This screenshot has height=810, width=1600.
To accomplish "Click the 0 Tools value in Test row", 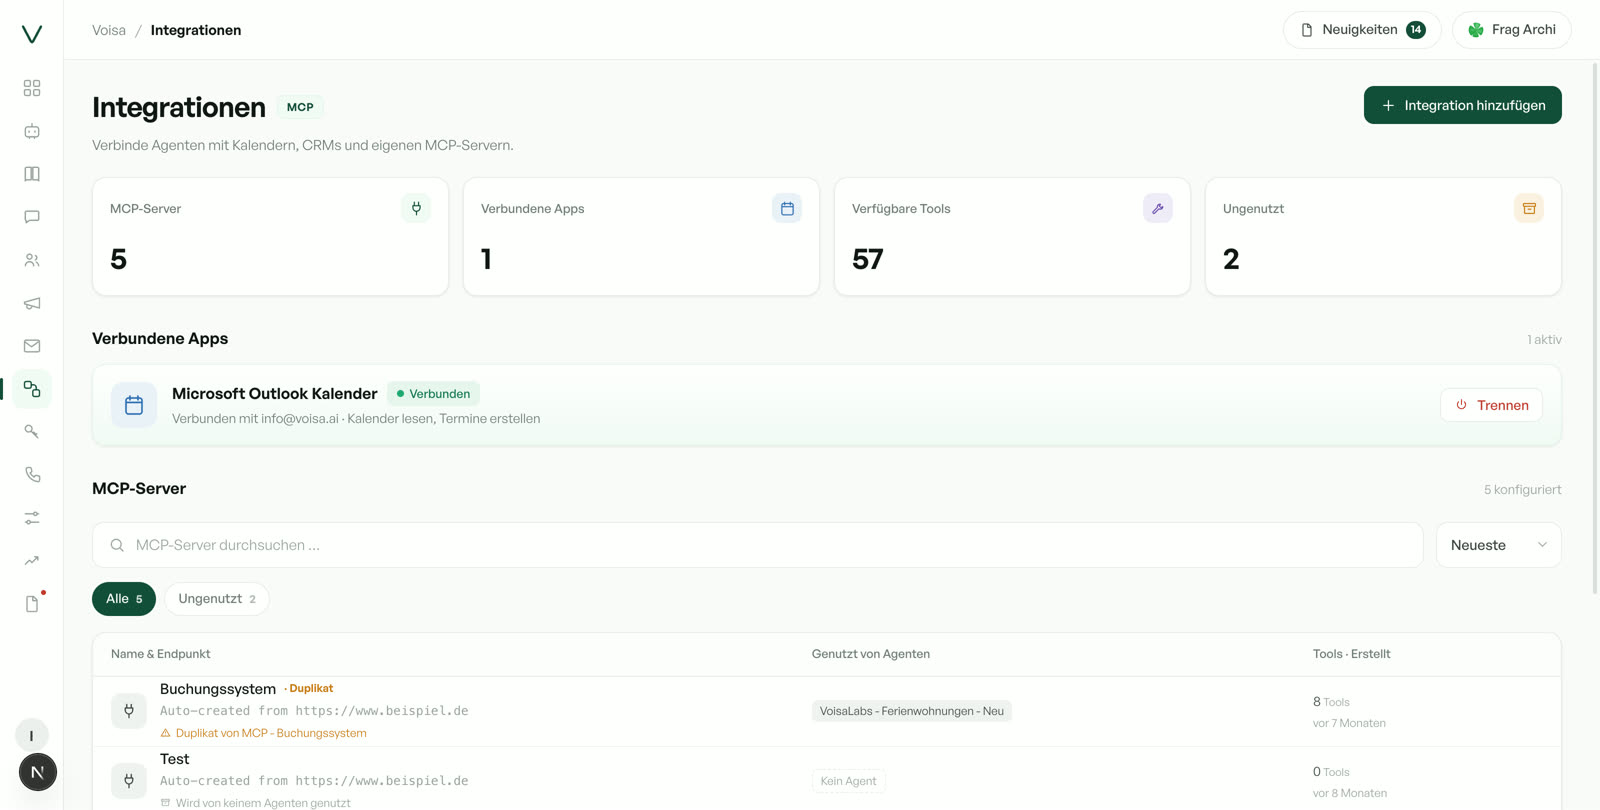I will click(x=1331, y=772).
